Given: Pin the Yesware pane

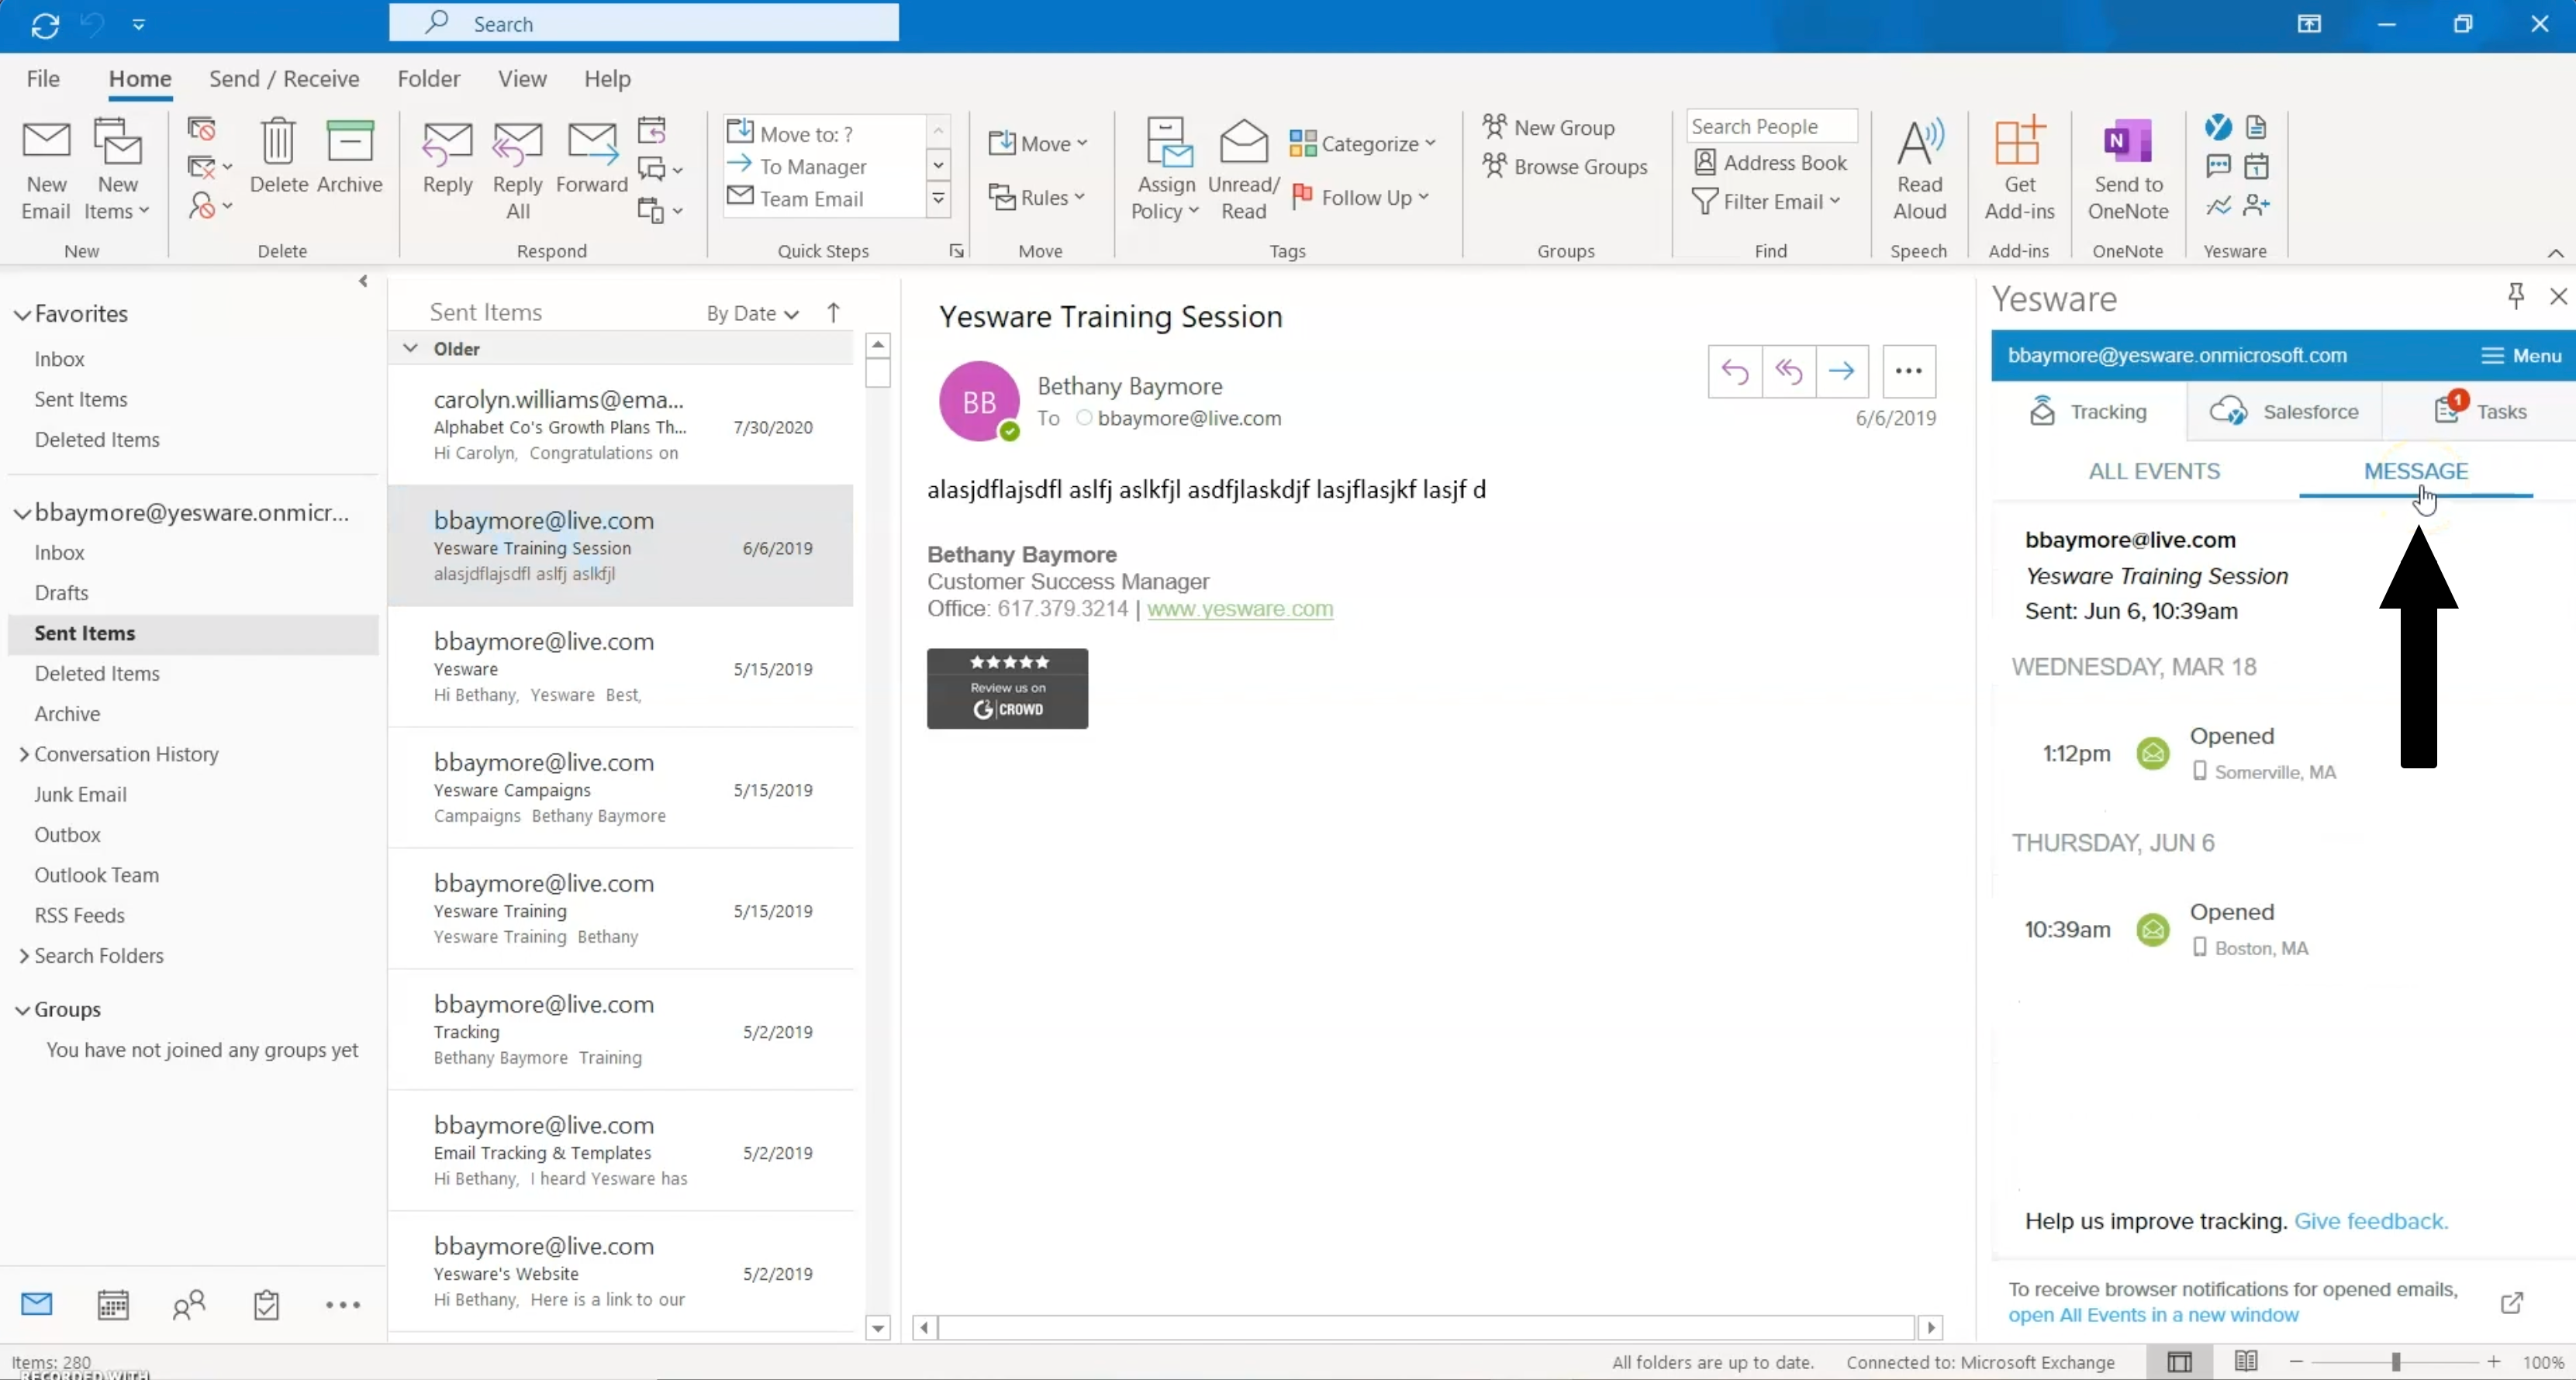Looking at the screenshot, I should [x=2516, y=295].
